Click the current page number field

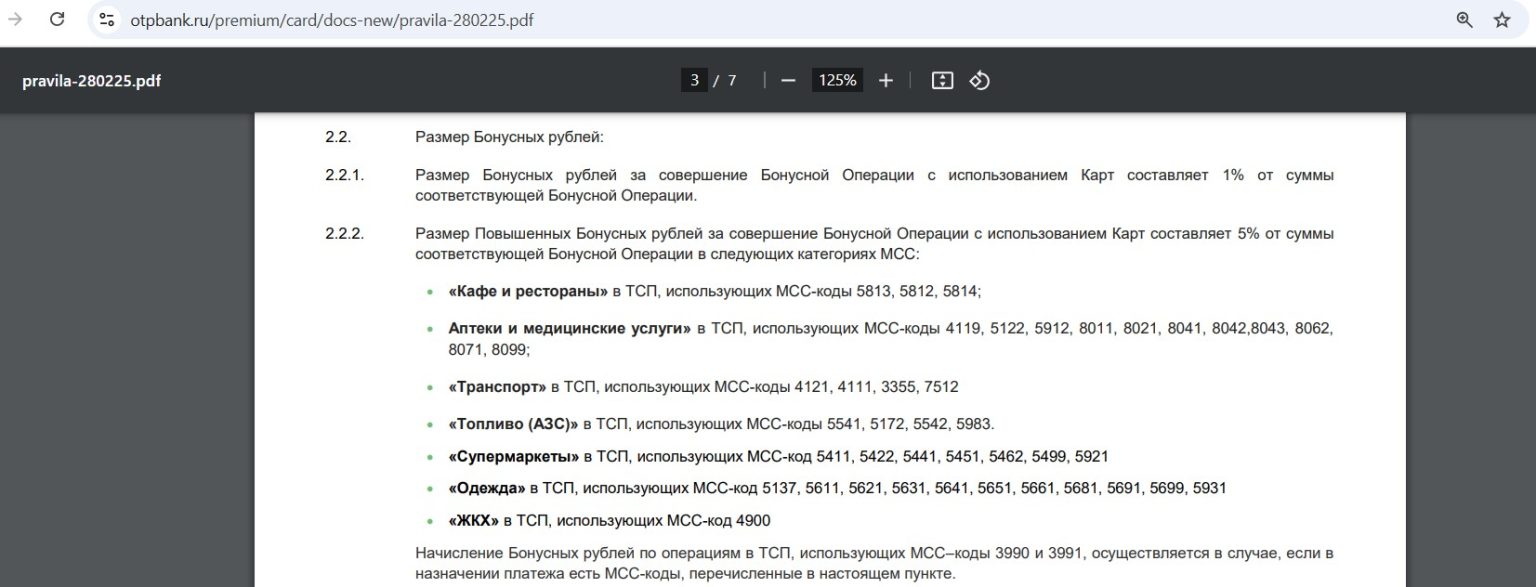pyautogui.click(x=694, y=81)
